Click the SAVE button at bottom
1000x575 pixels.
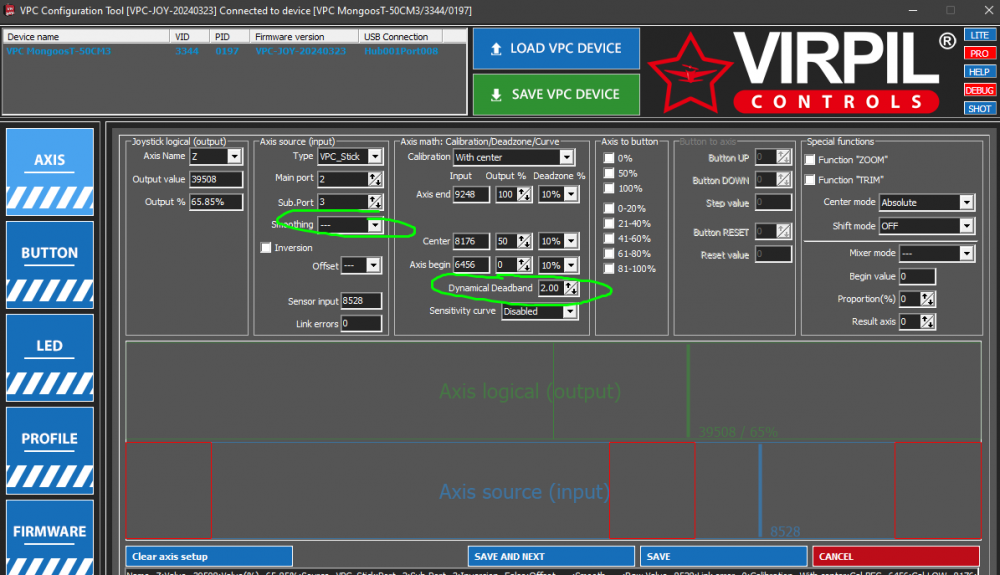pos(723,557)
